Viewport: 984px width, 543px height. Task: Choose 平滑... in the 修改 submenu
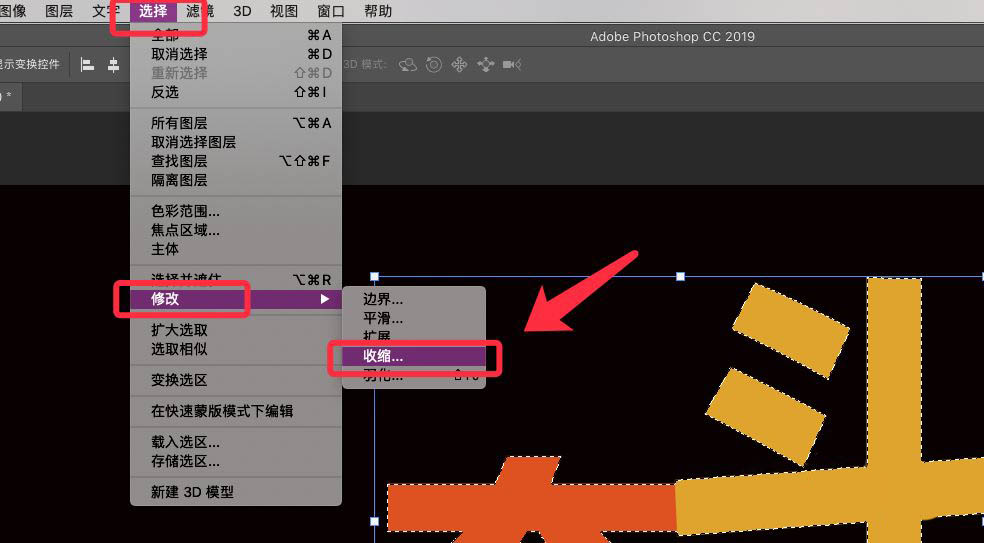[414, 318]
